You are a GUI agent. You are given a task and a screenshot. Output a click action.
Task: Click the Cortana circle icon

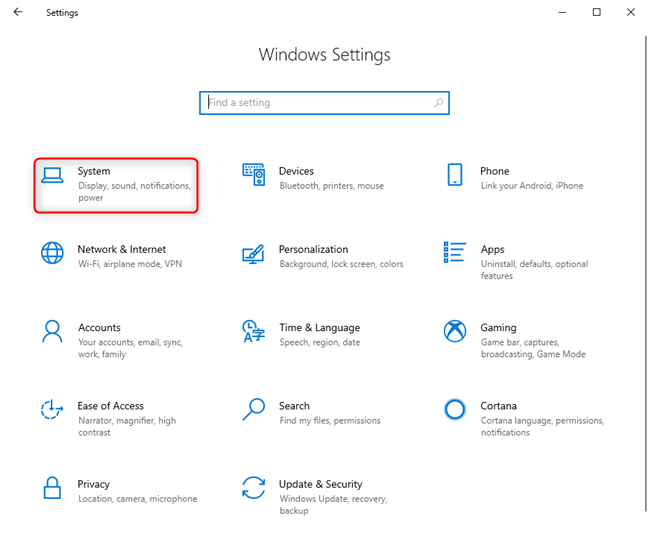[x=455, y=409]
